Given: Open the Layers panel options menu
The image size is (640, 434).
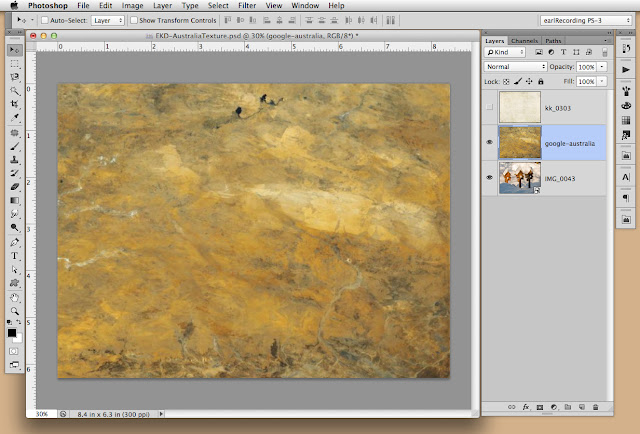Looking at the screenshot, I should pos(605,40).
